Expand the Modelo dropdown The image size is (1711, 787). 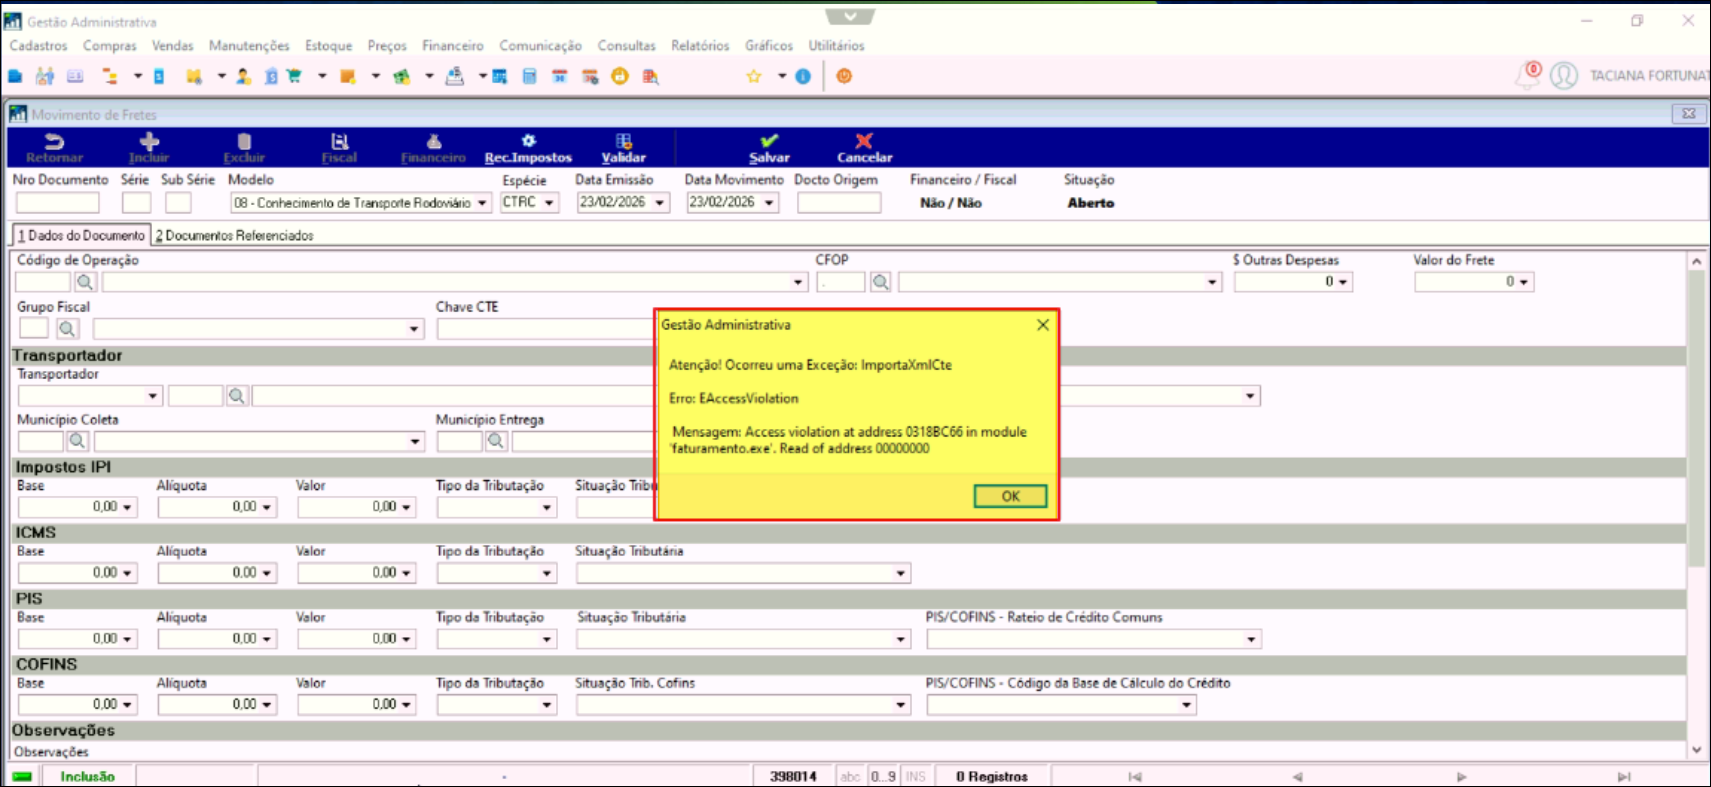click(x=482, y=203)
